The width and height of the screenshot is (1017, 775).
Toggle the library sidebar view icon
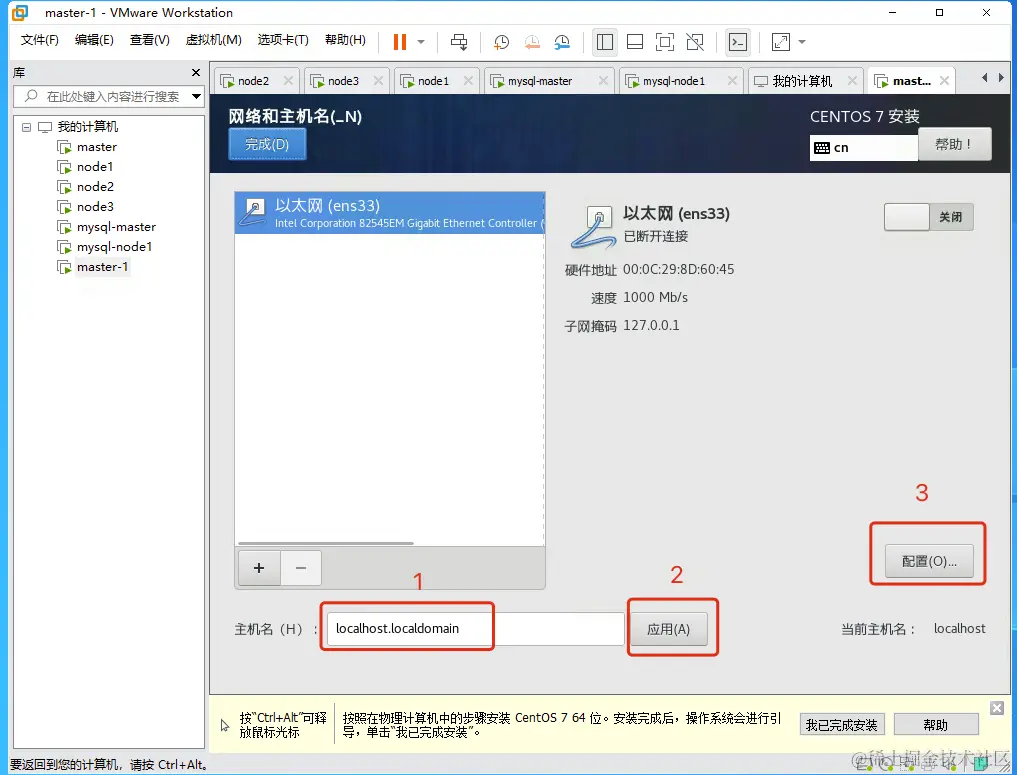604,42
